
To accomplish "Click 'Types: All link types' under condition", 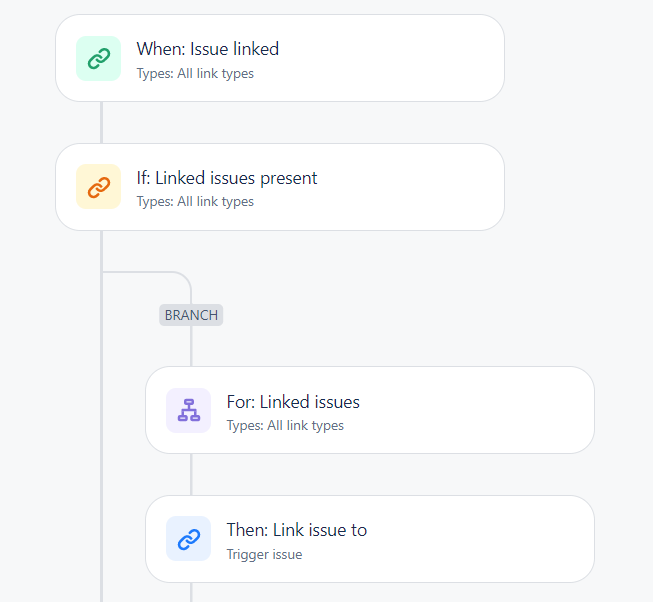I will click(x=195, y=201).
